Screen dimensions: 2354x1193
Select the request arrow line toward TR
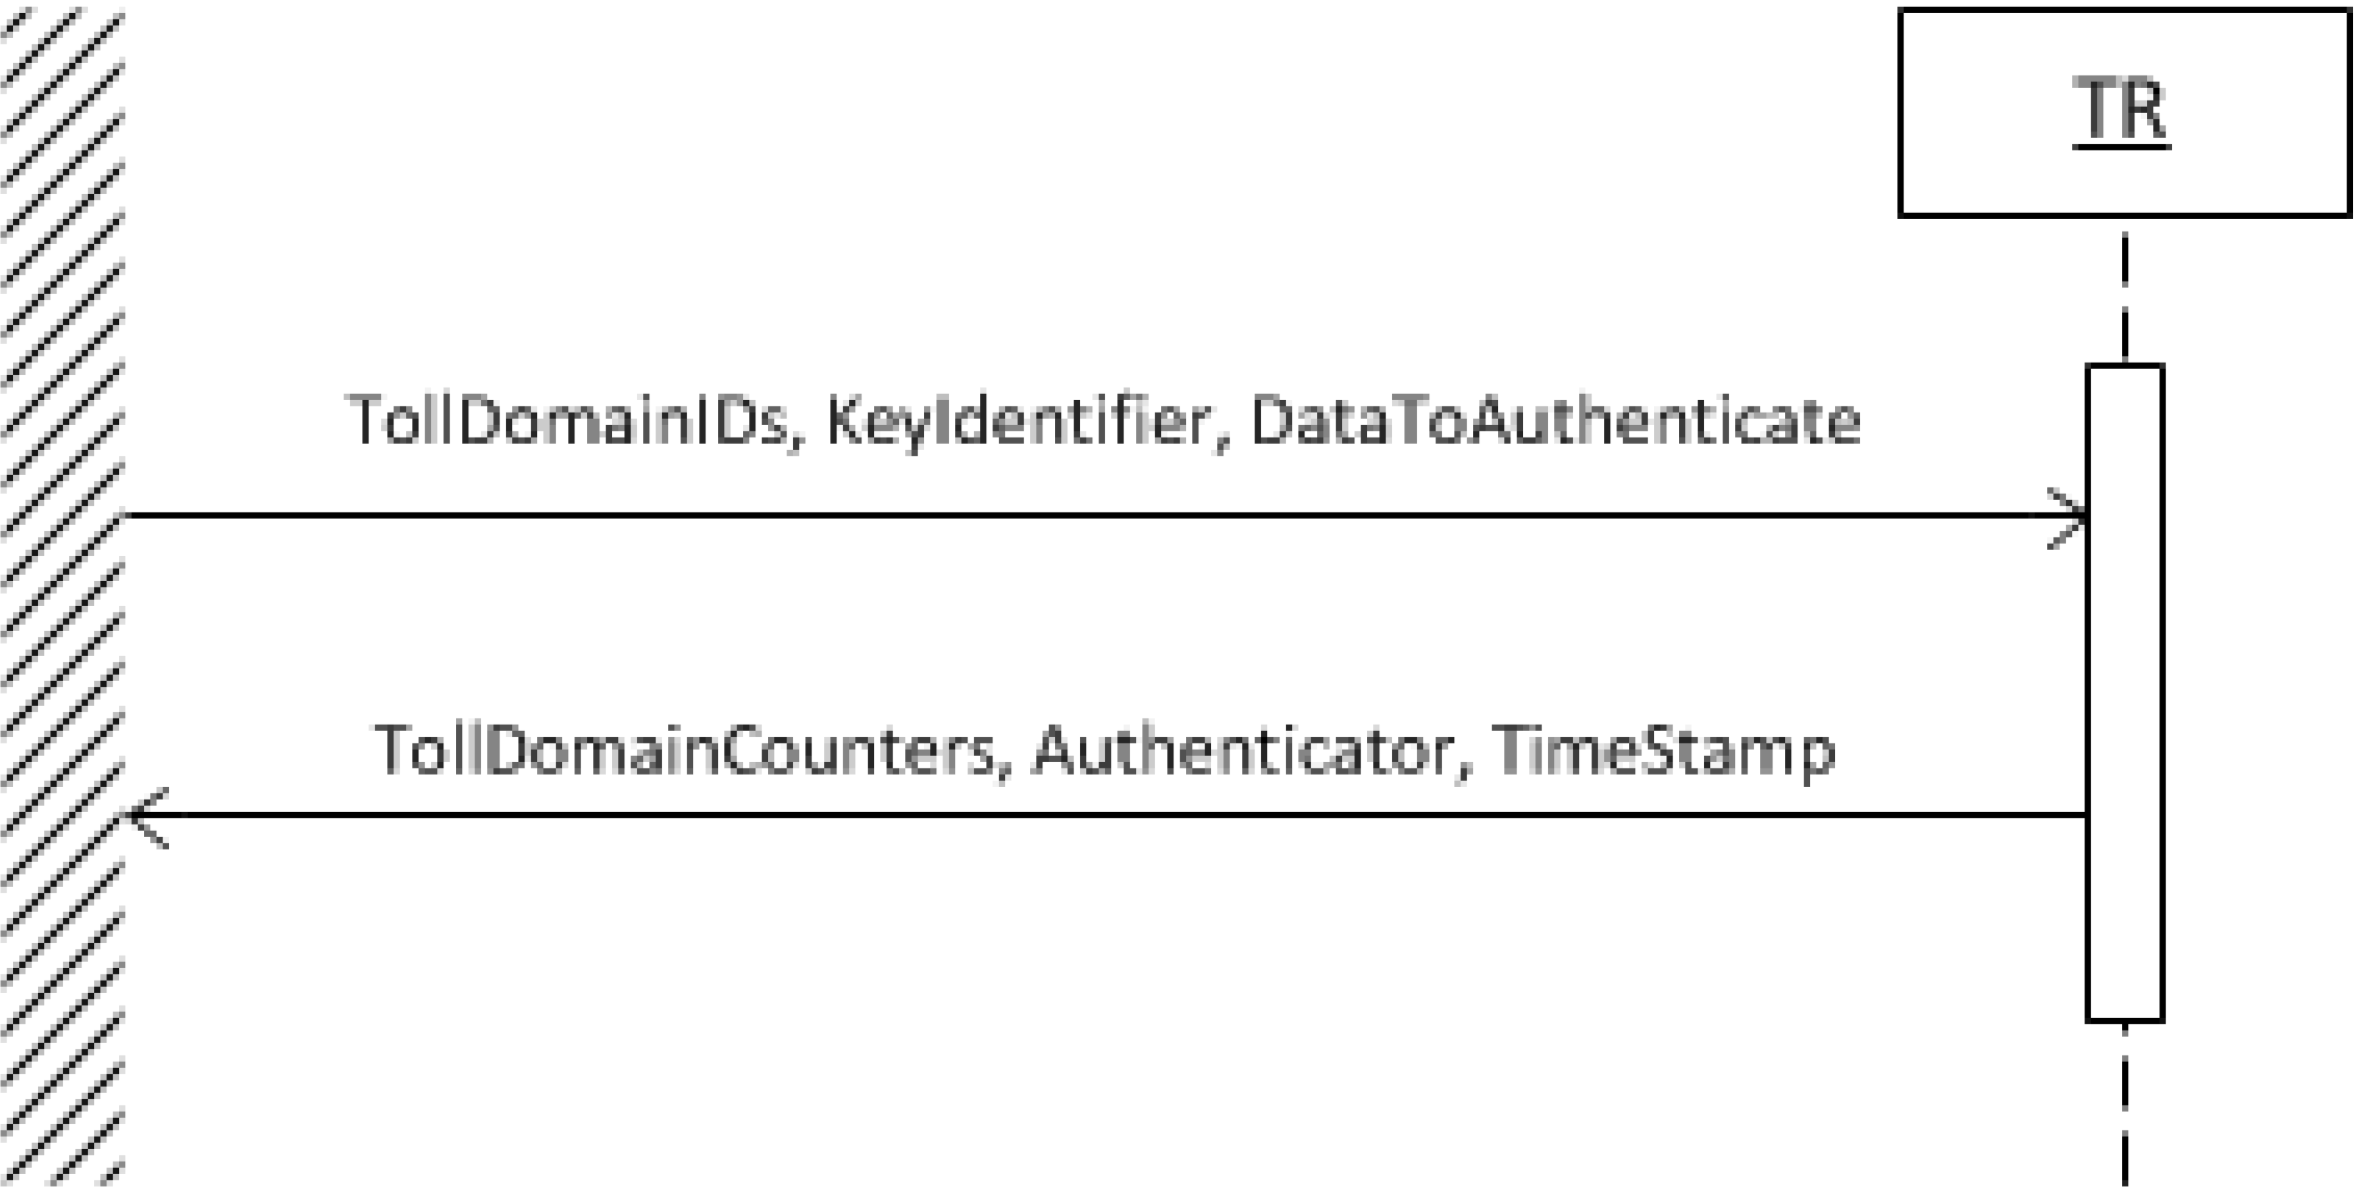tap(1104, 516)
